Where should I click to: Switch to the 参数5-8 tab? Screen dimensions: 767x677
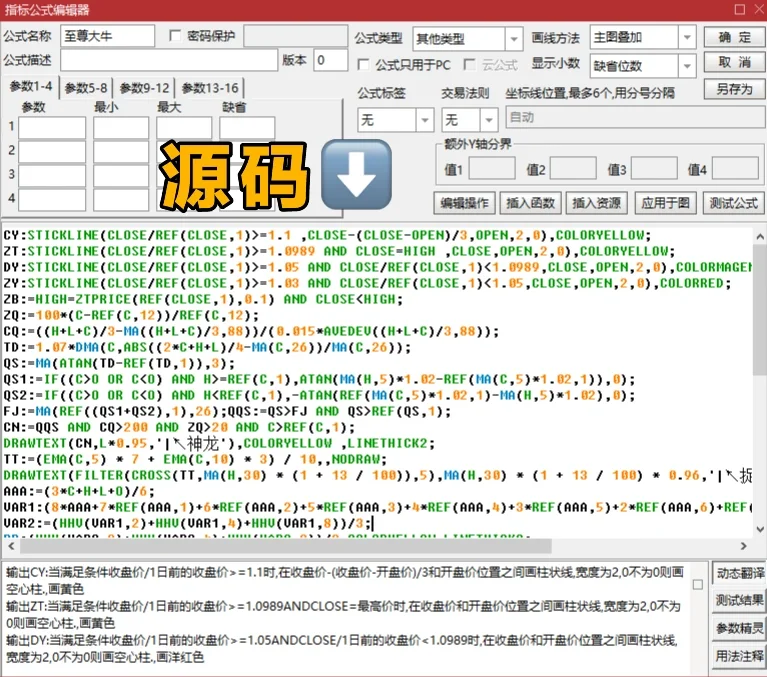pos(86,88)
